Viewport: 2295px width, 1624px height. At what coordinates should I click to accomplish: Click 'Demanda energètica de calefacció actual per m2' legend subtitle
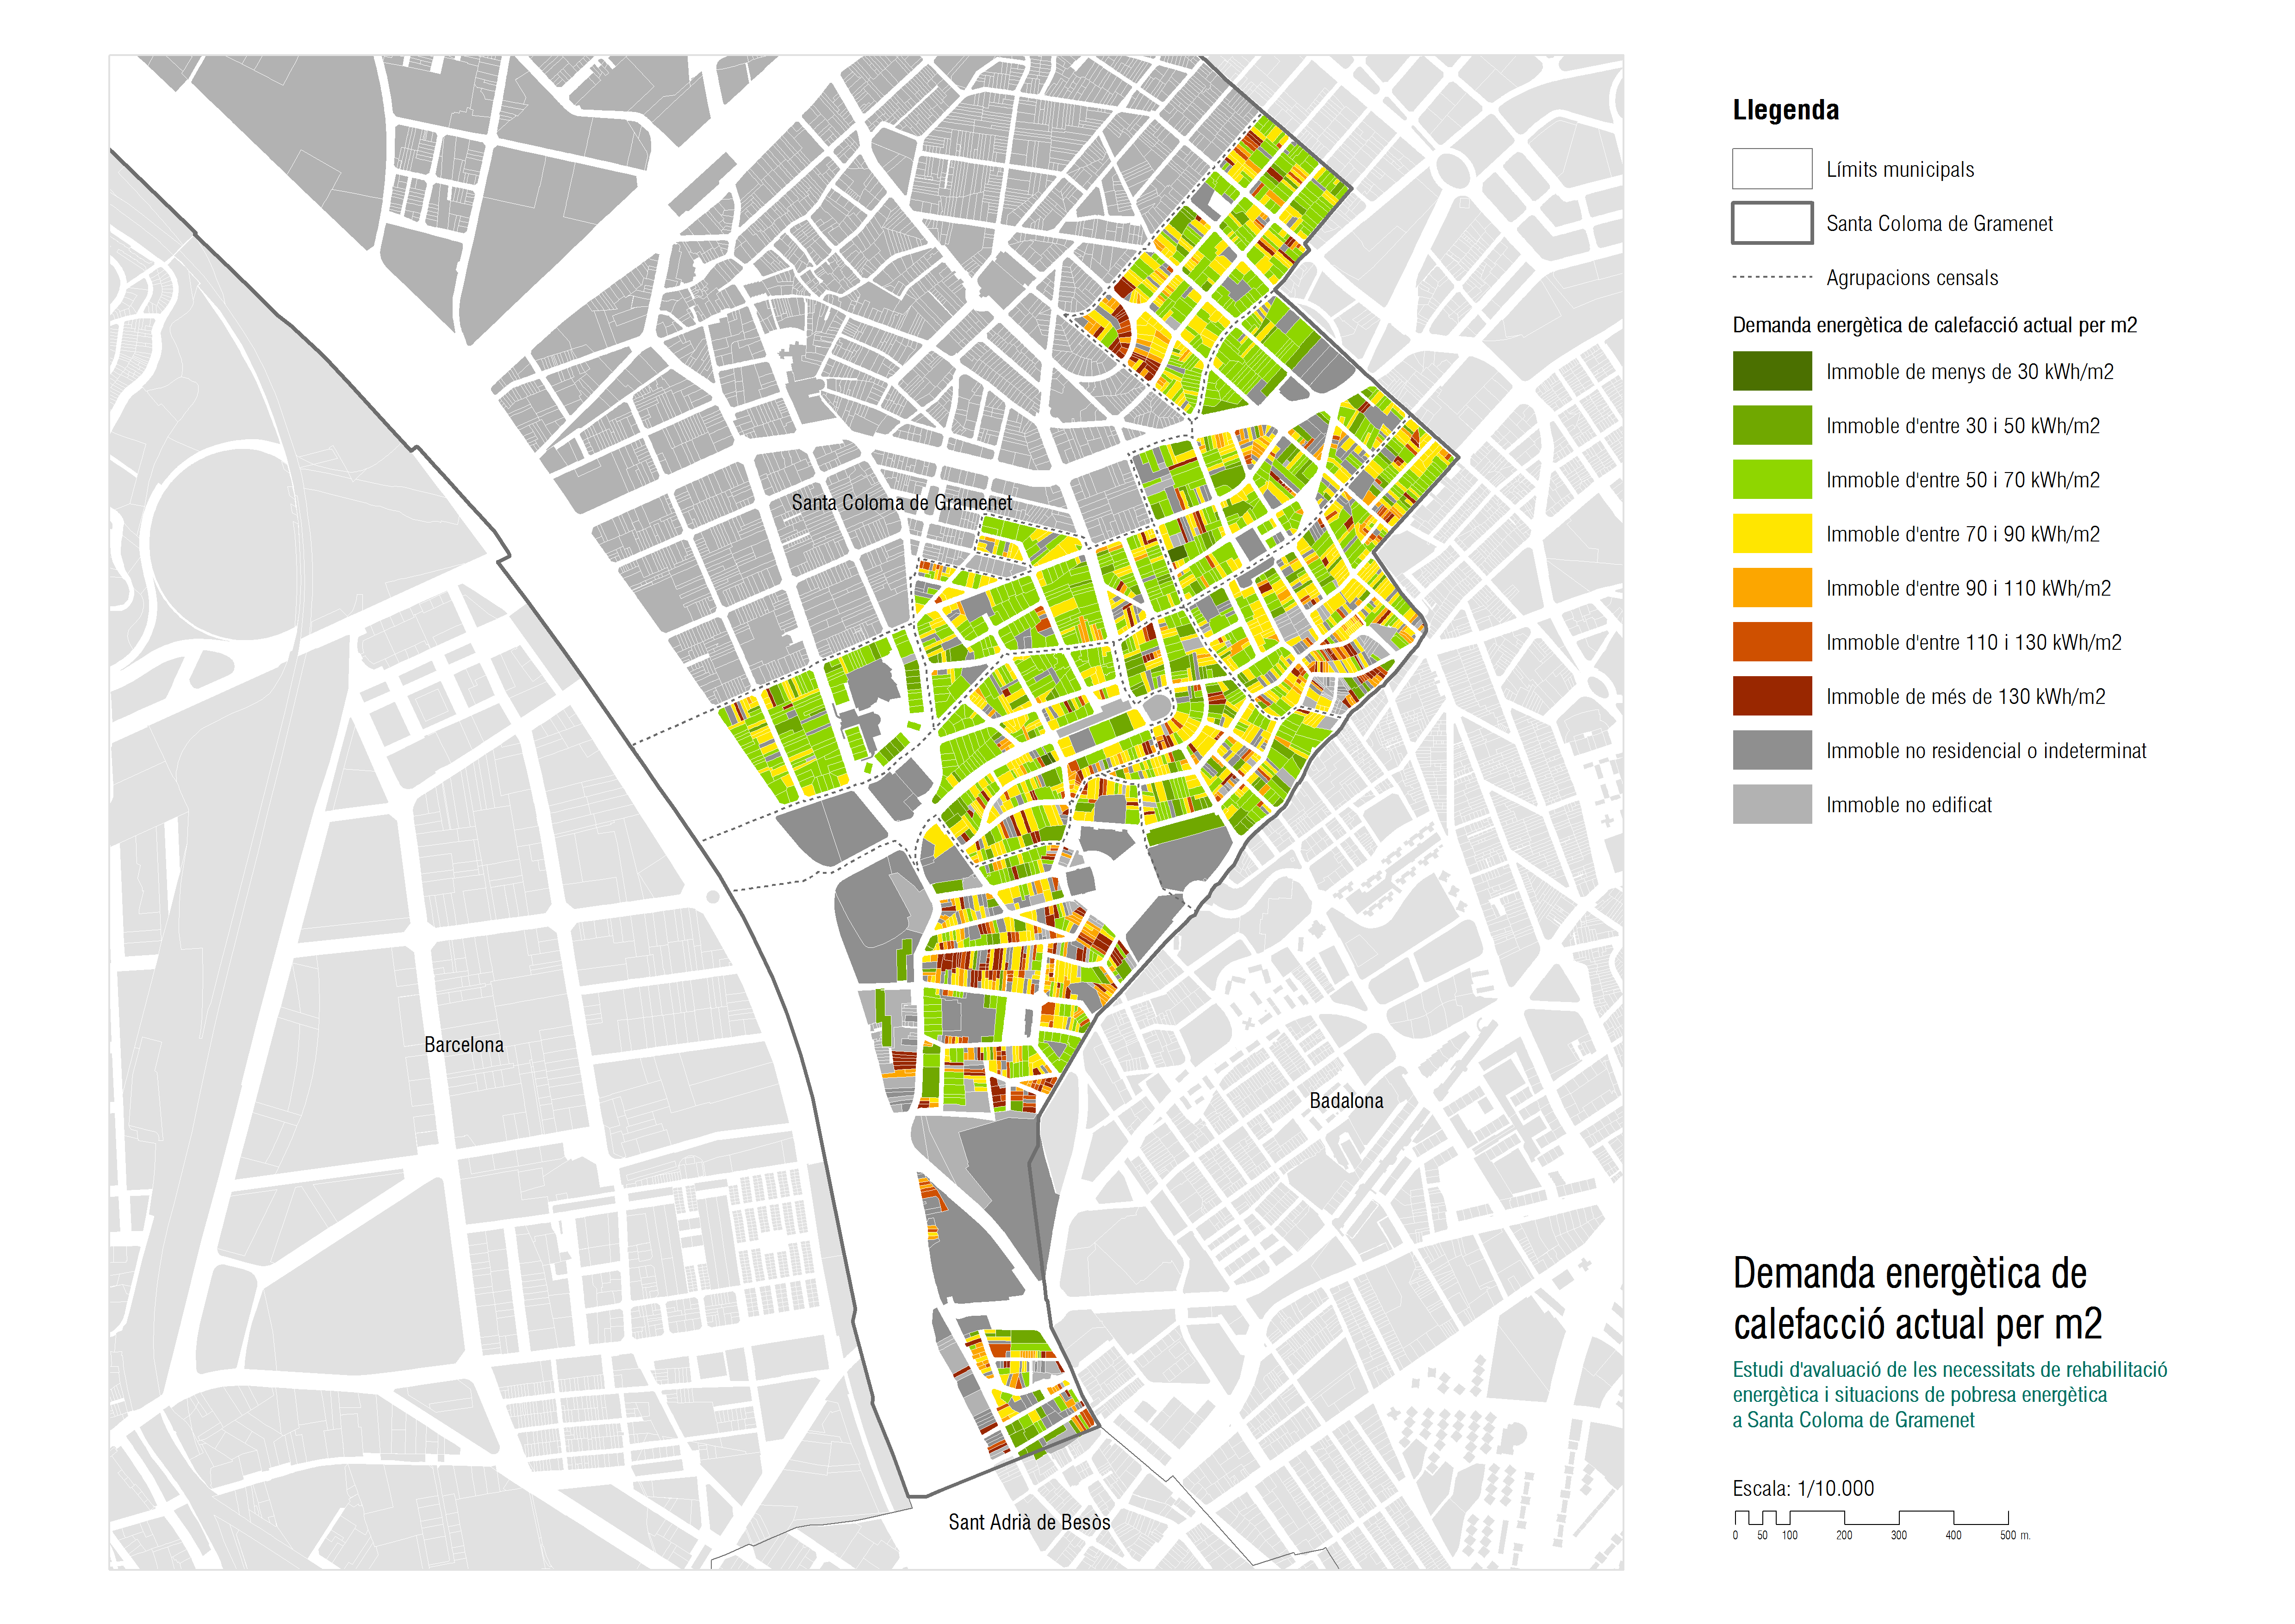[1934, 325]
